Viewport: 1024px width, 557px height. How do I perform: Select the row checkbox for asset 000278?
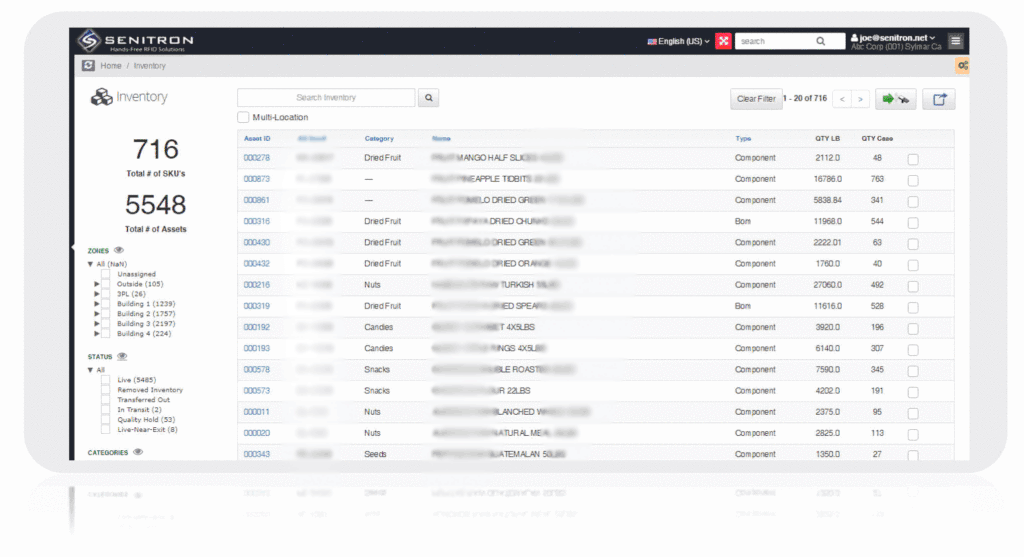(913, 159)
